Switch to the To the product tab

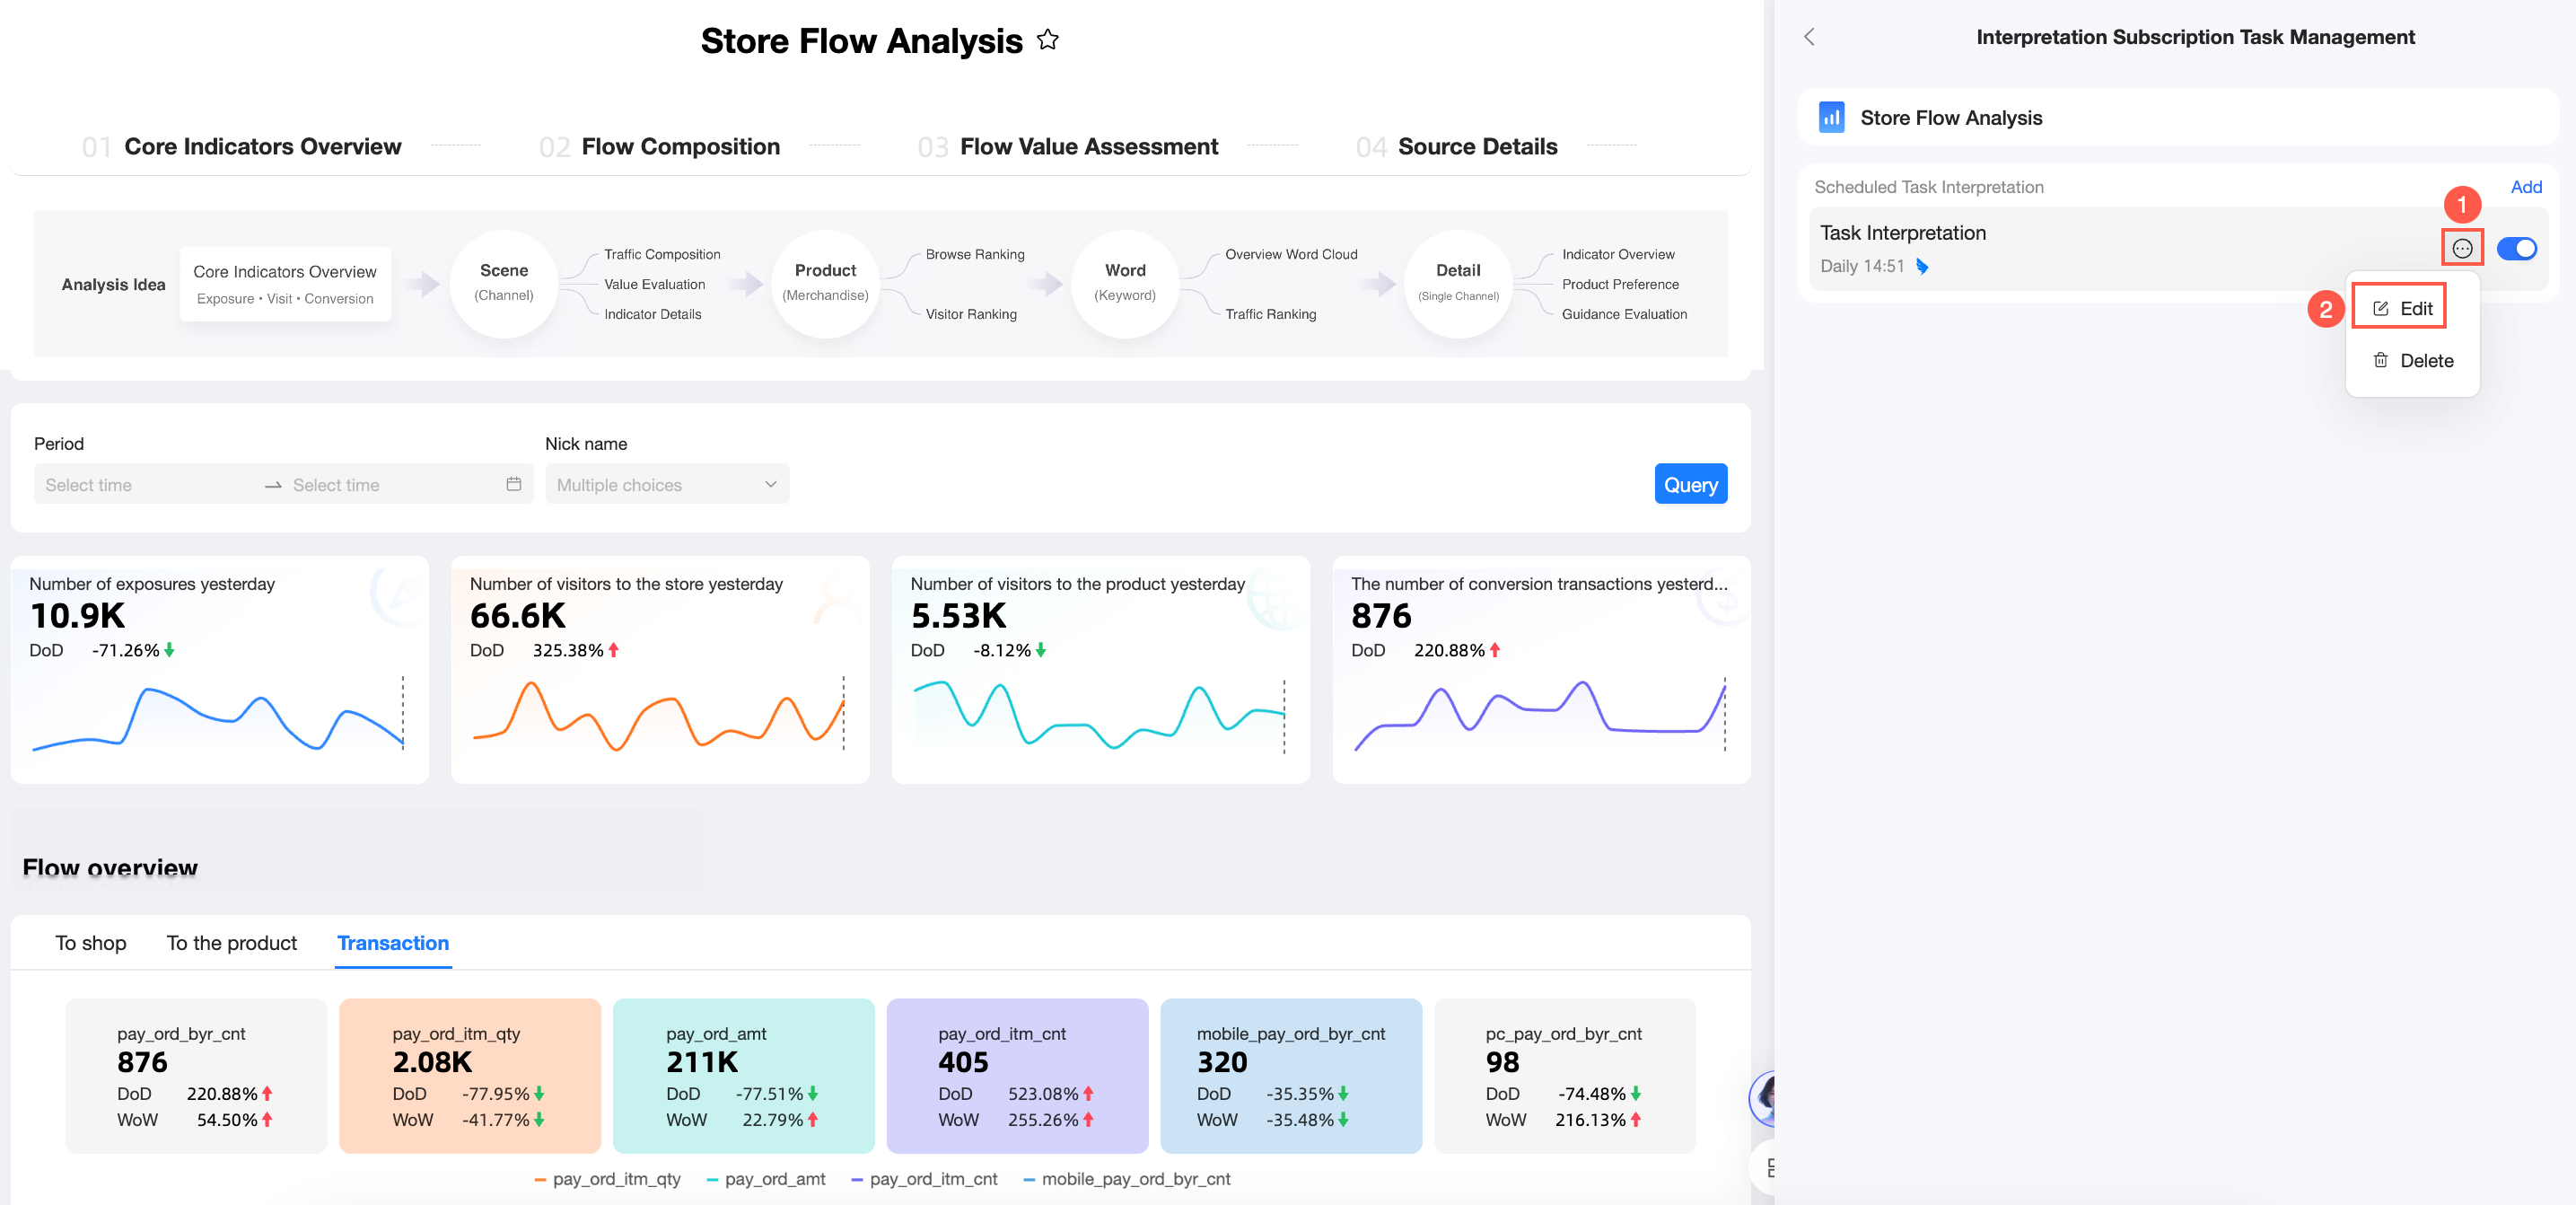[231, 943]
